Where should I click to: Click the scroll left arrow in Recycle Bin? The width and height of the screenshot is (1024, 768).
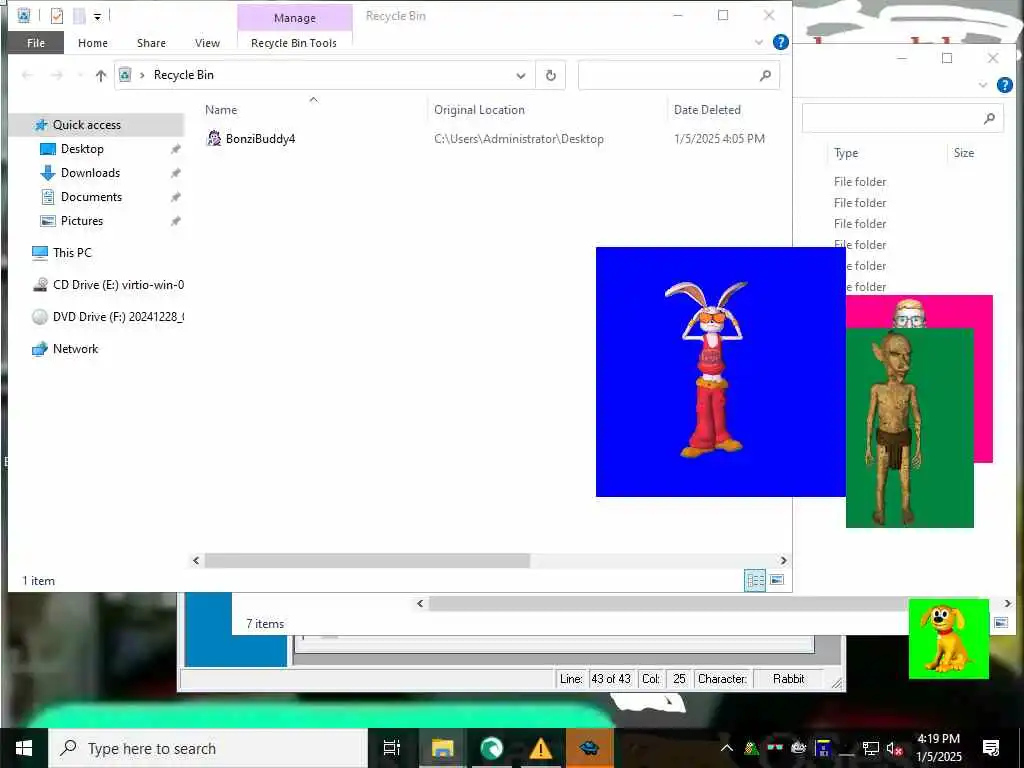click(196, 560)
